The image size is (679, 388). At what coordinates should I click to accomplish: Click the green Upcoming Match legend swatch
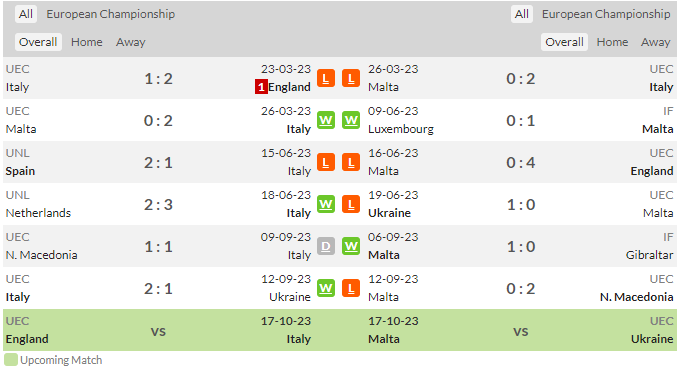[x=11, y=360]
